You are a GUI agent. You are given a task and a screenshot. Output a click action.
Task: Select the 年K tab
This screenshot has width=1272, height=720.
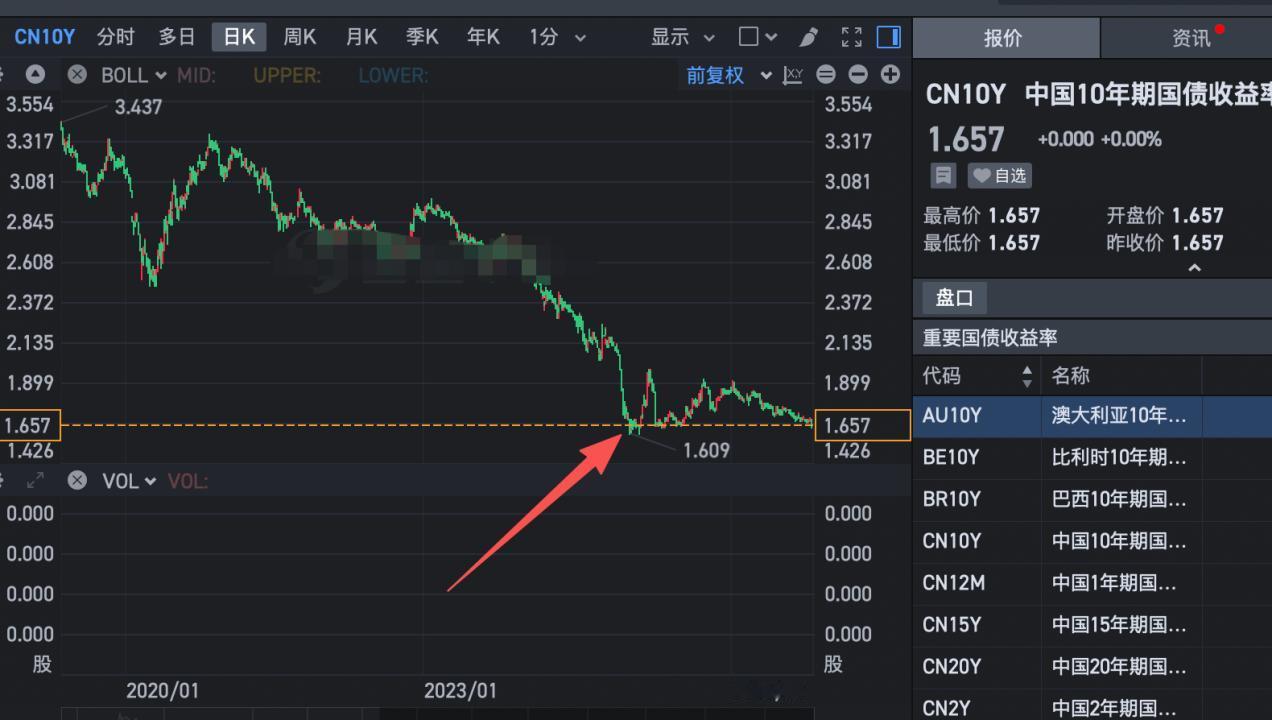(x=483, y=38)
